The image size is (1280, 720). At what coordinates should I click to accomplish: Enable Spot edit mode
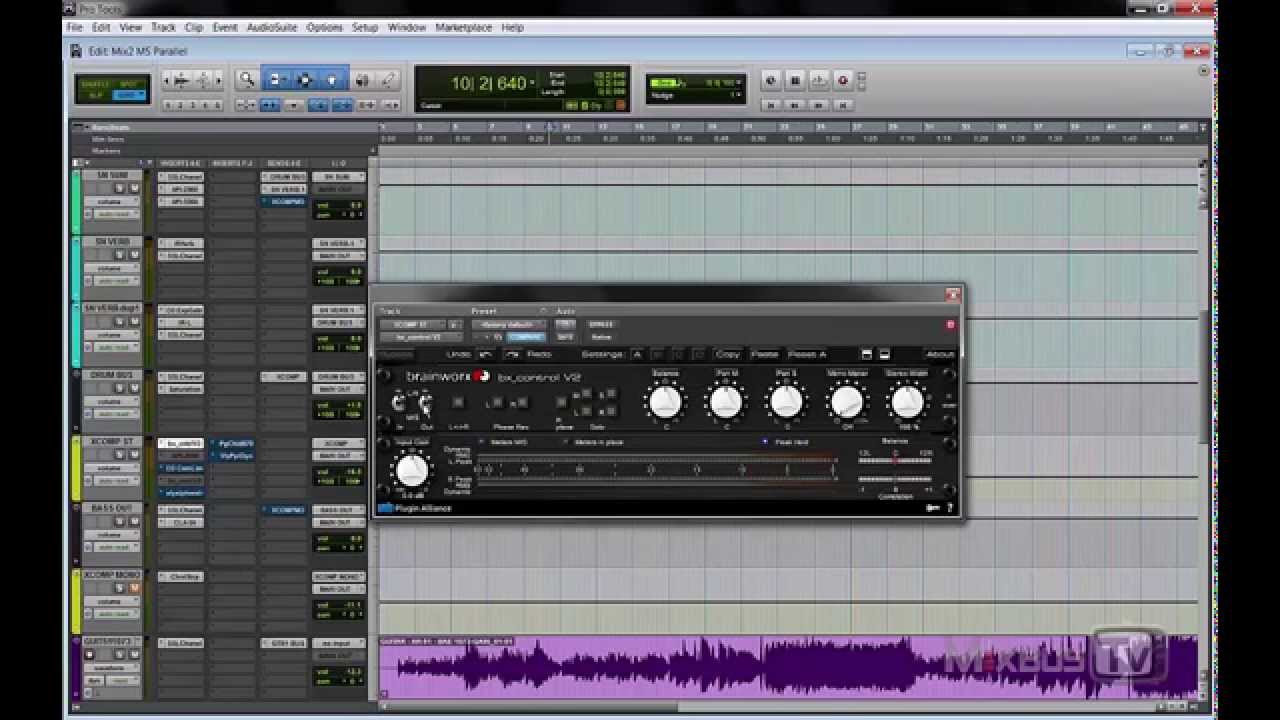pos(130,84)
